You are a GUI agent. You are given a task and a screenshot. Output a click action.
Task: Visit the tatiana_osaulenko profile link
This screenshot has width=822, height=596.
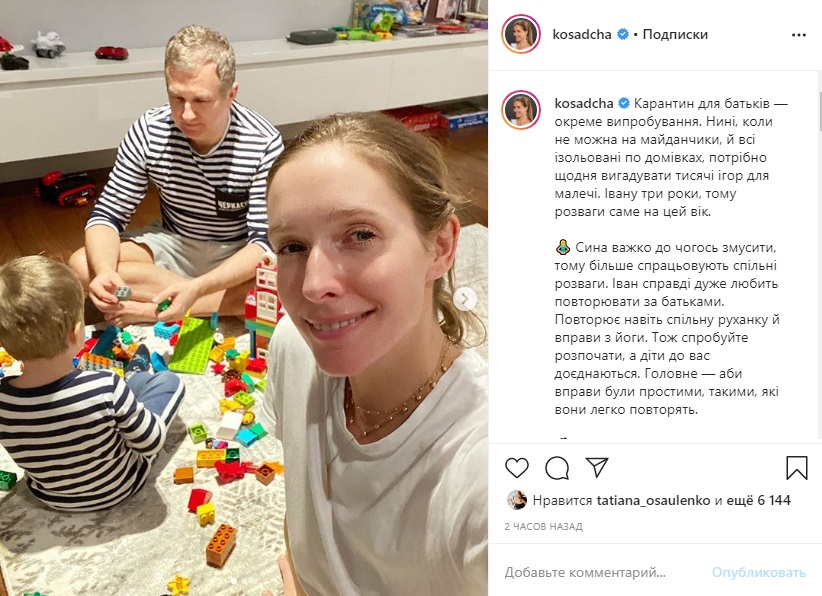pos(653,501)
